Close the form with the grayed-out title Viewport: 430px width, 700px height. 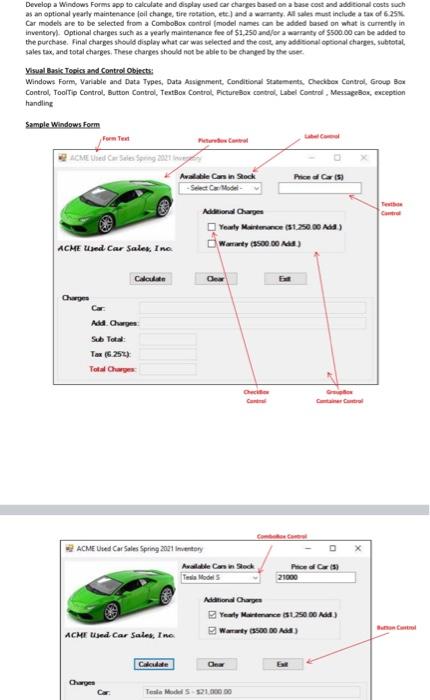tap(363, 158)
